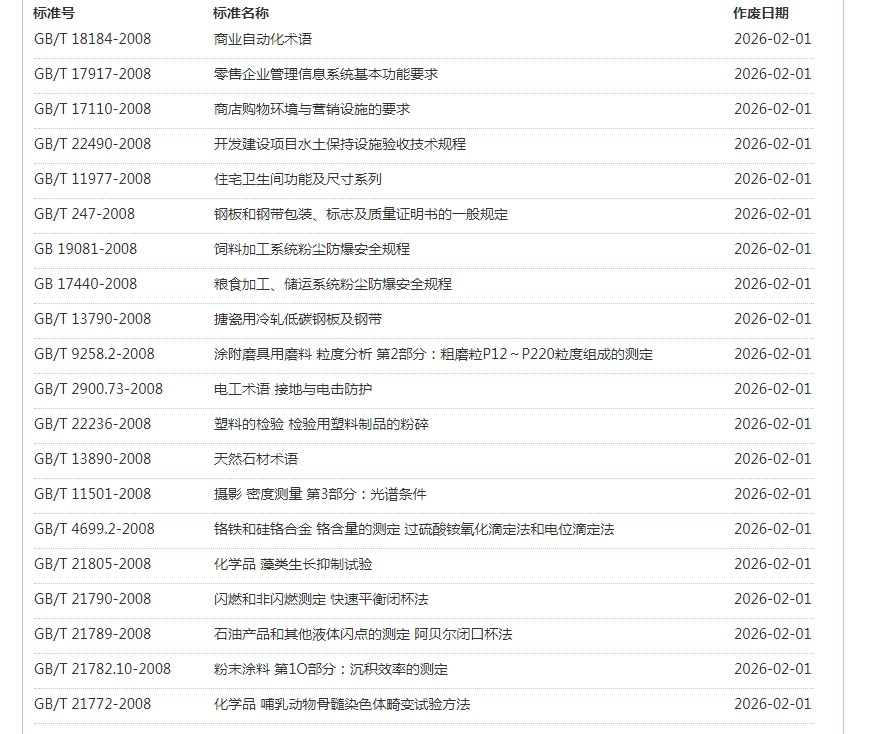The width and height of the screenshot is (871, 734).
Task: Click GB 17440-2008 standard number
Action: (x=85, y=284)
